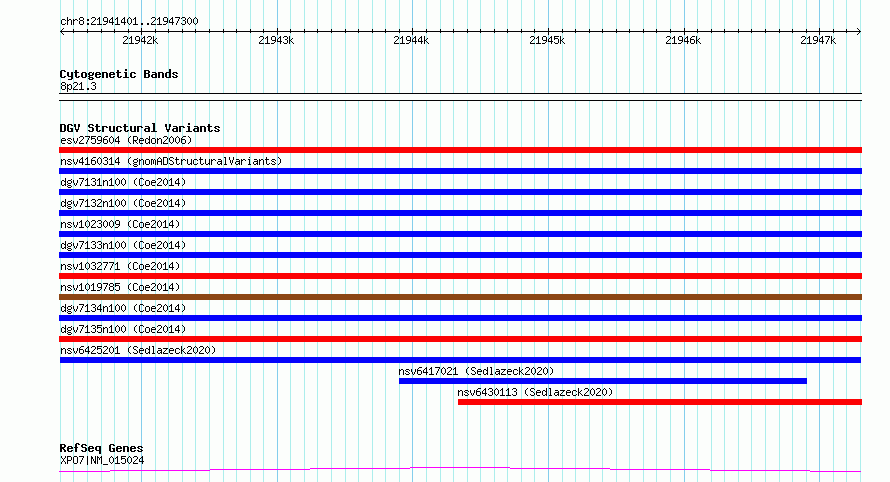Open gene label XPO7|NM_015024
This screenshot has height=482, width=890.
(x=102, y=460)
